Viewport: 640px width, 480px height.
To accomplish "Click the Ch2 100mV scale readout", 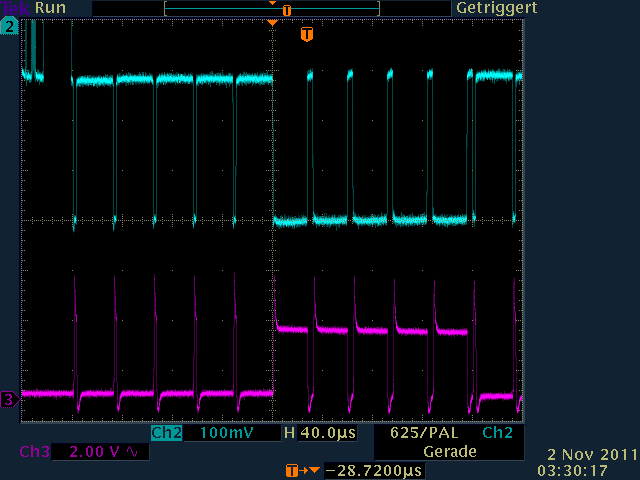I will 225,433.
